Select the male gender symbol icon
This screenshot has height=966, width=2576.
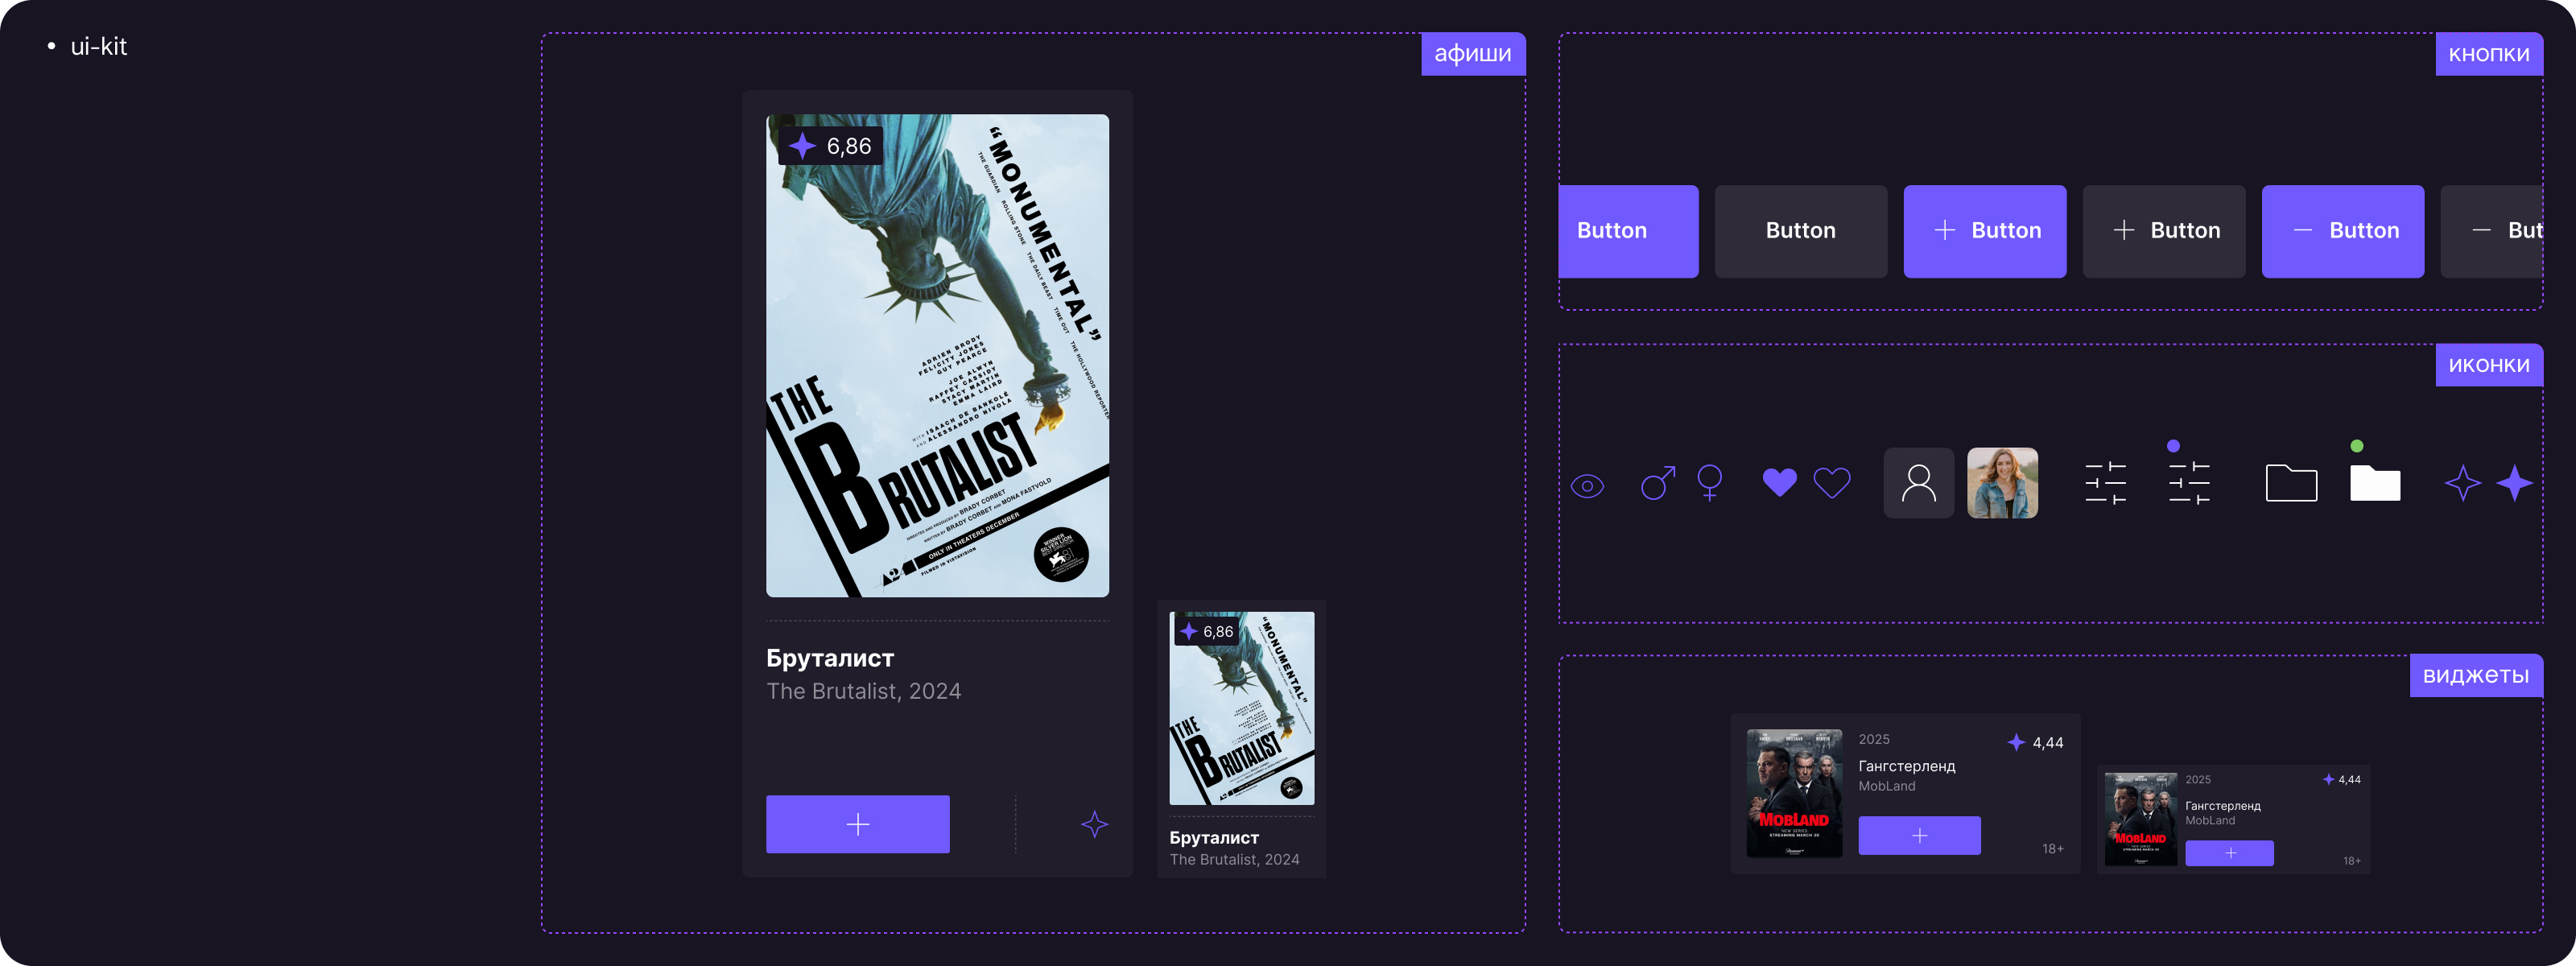tap(1657, 484)
